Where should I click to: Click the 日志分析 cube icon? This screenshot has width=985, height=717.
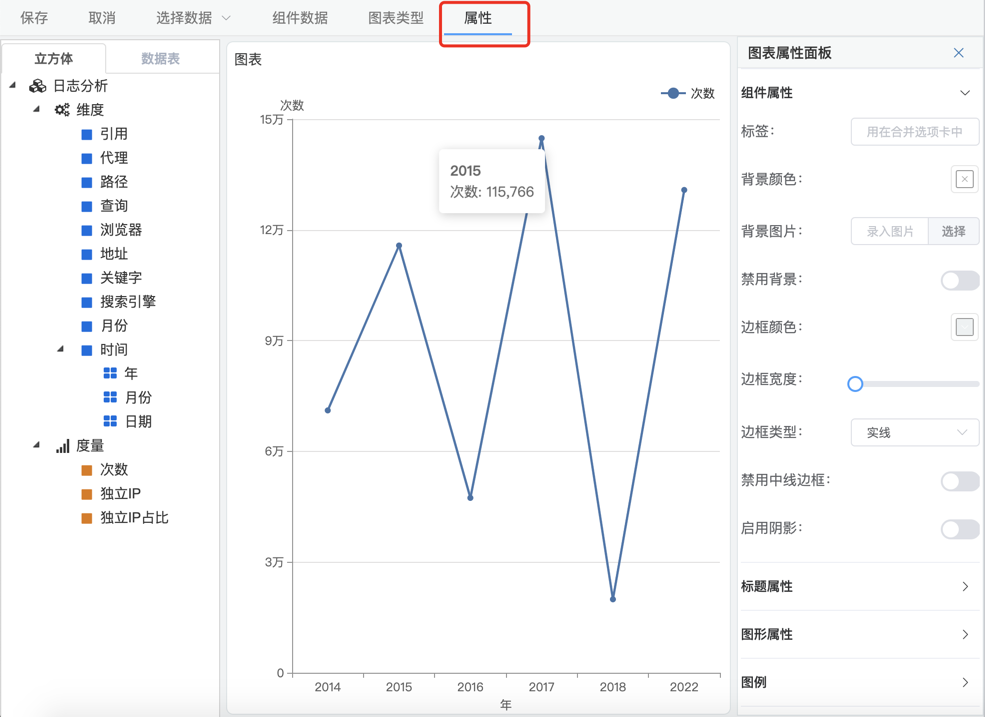point(37,86)
